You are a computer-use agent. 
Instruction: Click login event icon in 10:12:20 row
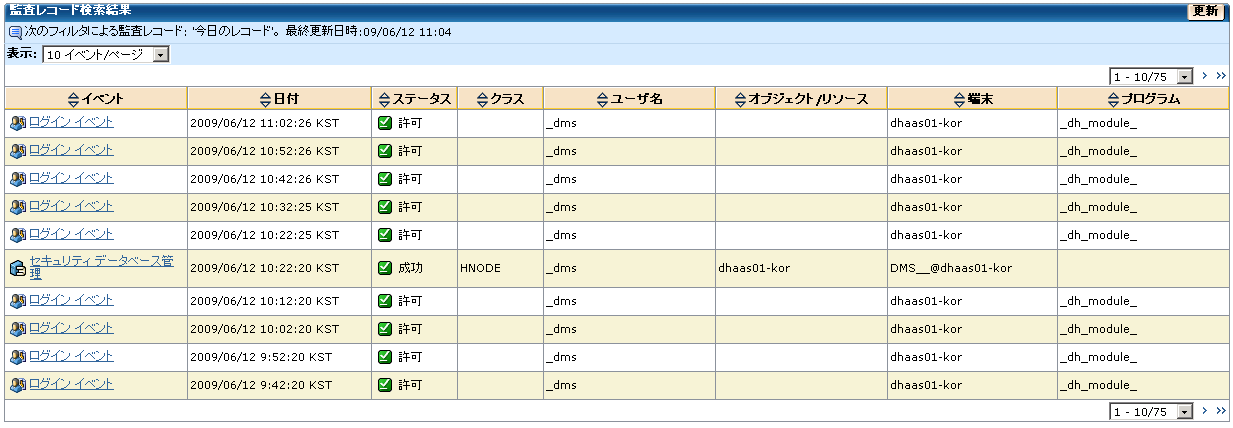click(18, 301)
